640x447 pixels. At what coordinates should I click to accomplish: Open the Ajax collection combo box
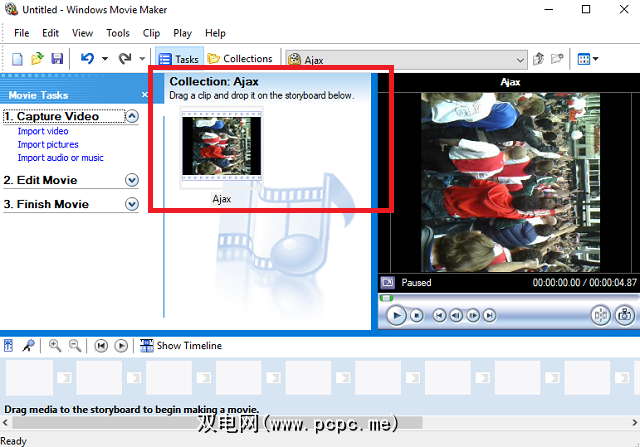pyautogui.click(x=407, y=60)
